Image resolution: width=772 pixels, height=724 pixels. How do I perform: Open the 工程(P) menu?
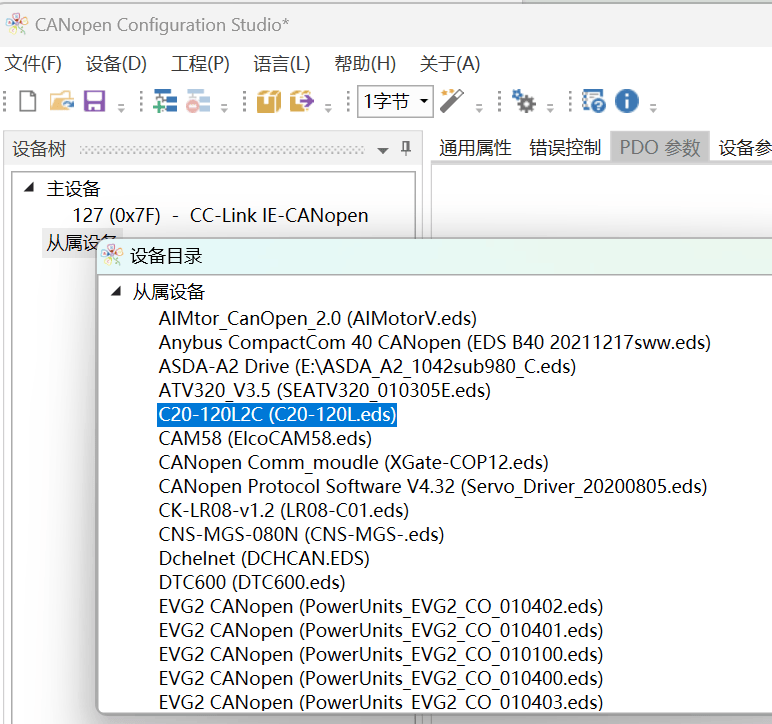pos(200,64)
